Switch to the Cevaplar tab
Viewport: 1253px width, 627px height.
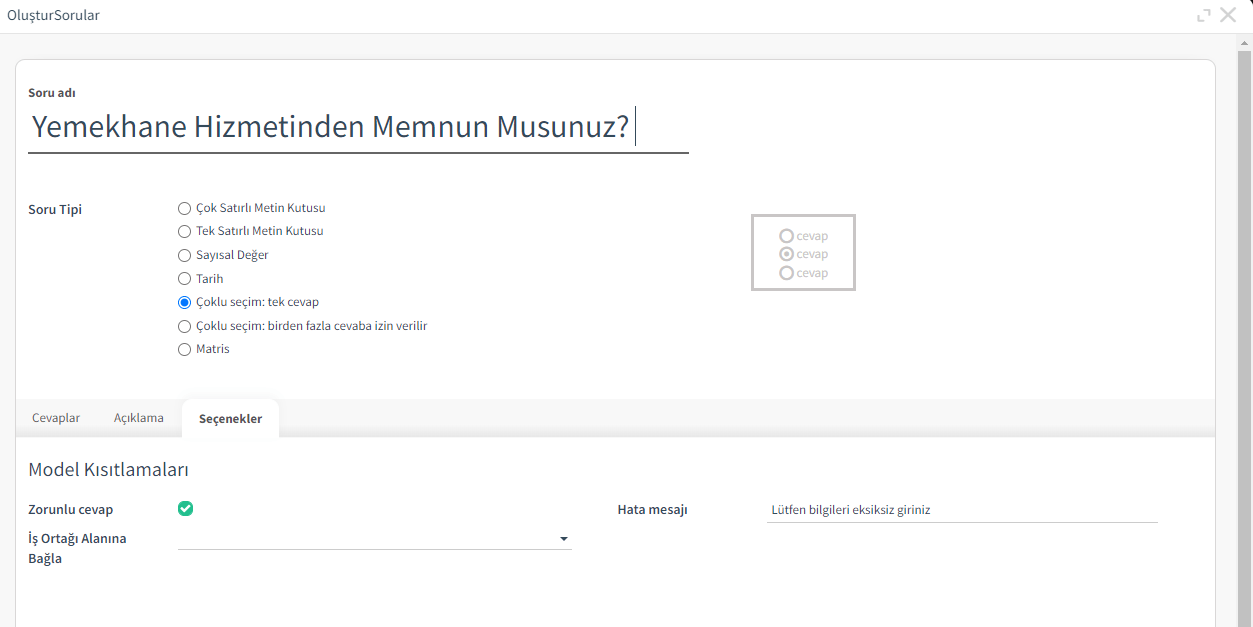tap(56, 418)
